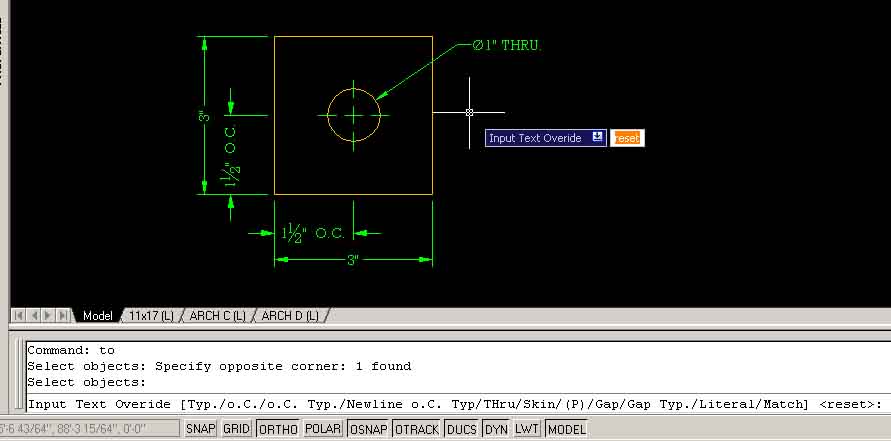Select the vertical 3" dimension text

pyautogui.click(x=205, y=115)
